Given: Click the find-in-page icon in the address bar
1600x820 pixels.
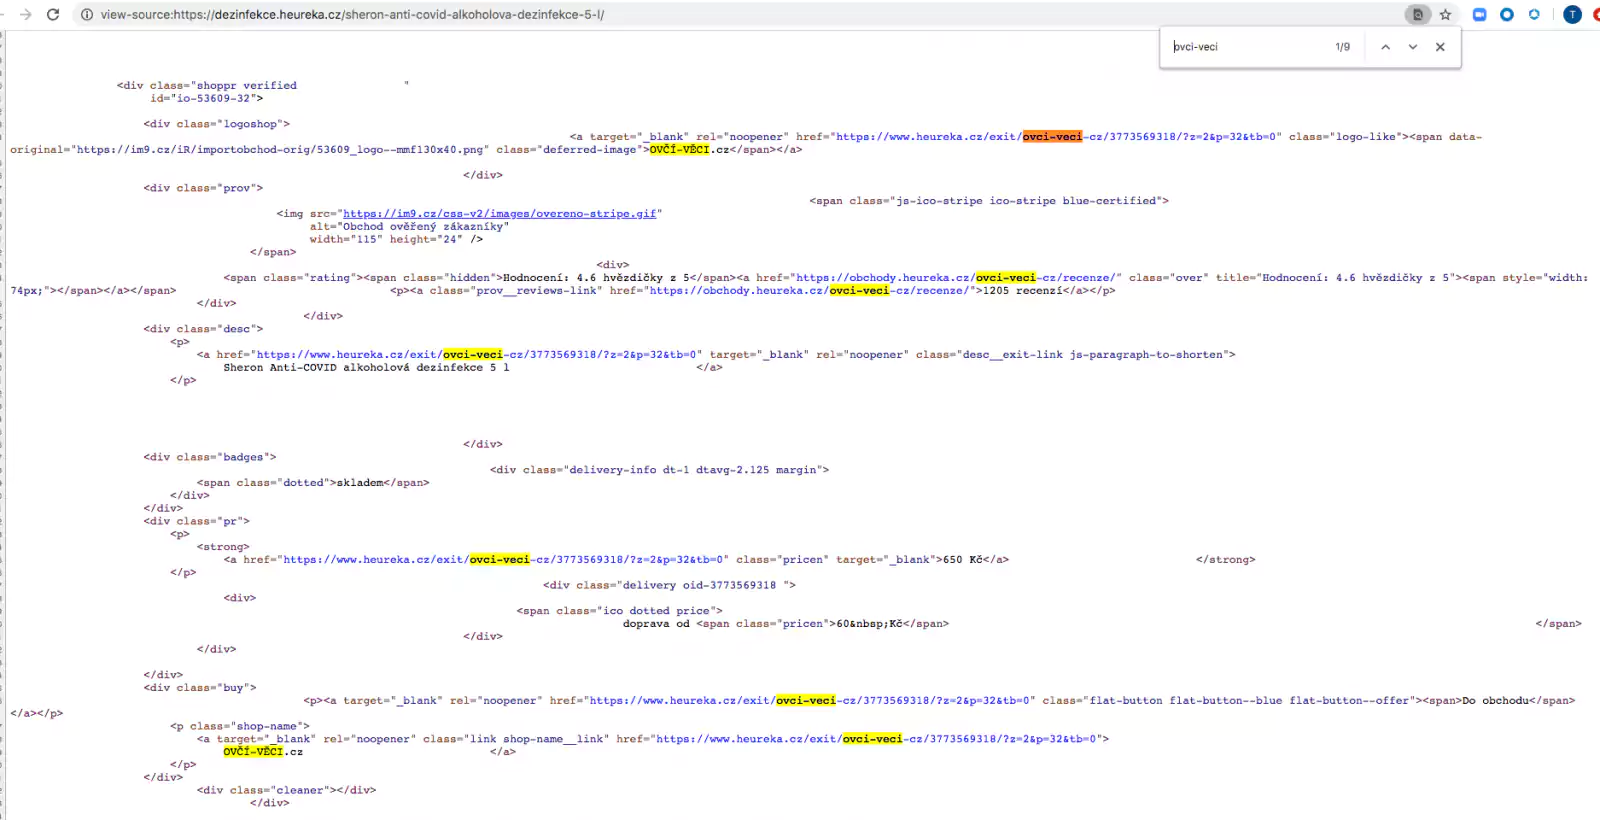Looking at the screenshot, I should point(1417,15).
